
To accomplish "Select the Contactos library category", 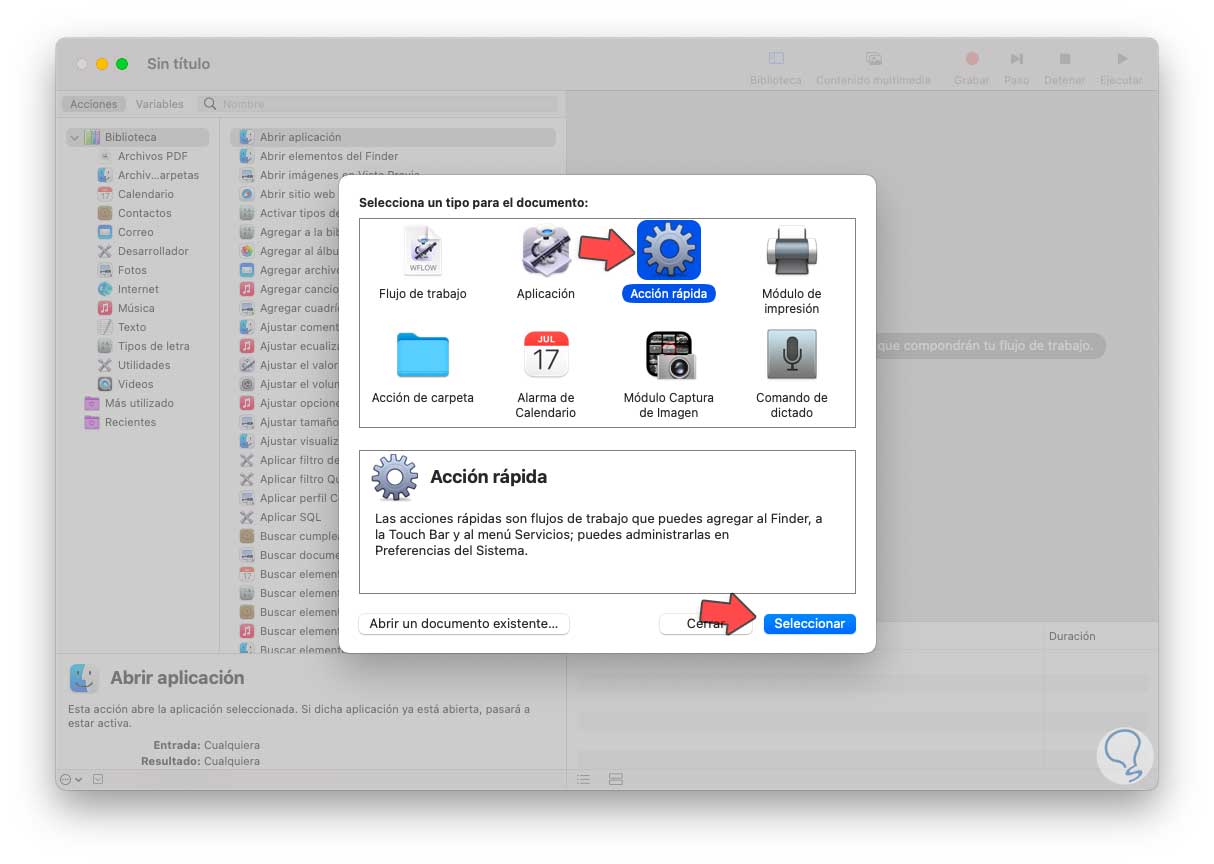I will click(145, 213).
